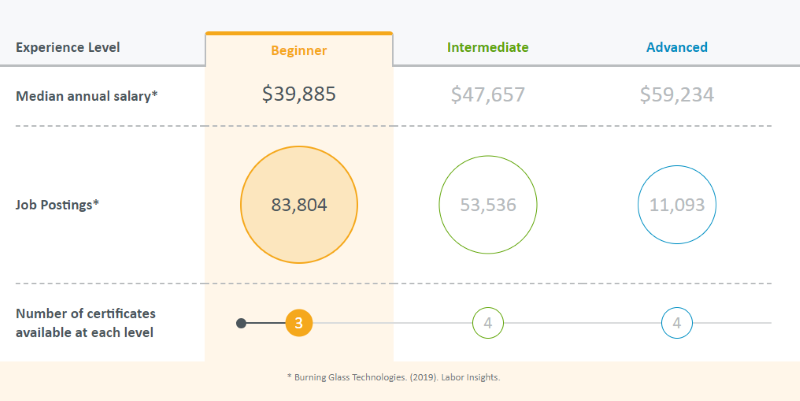800x401 pixels.
Task: Click the Median annual salary row label
Action: coord(87,96)
